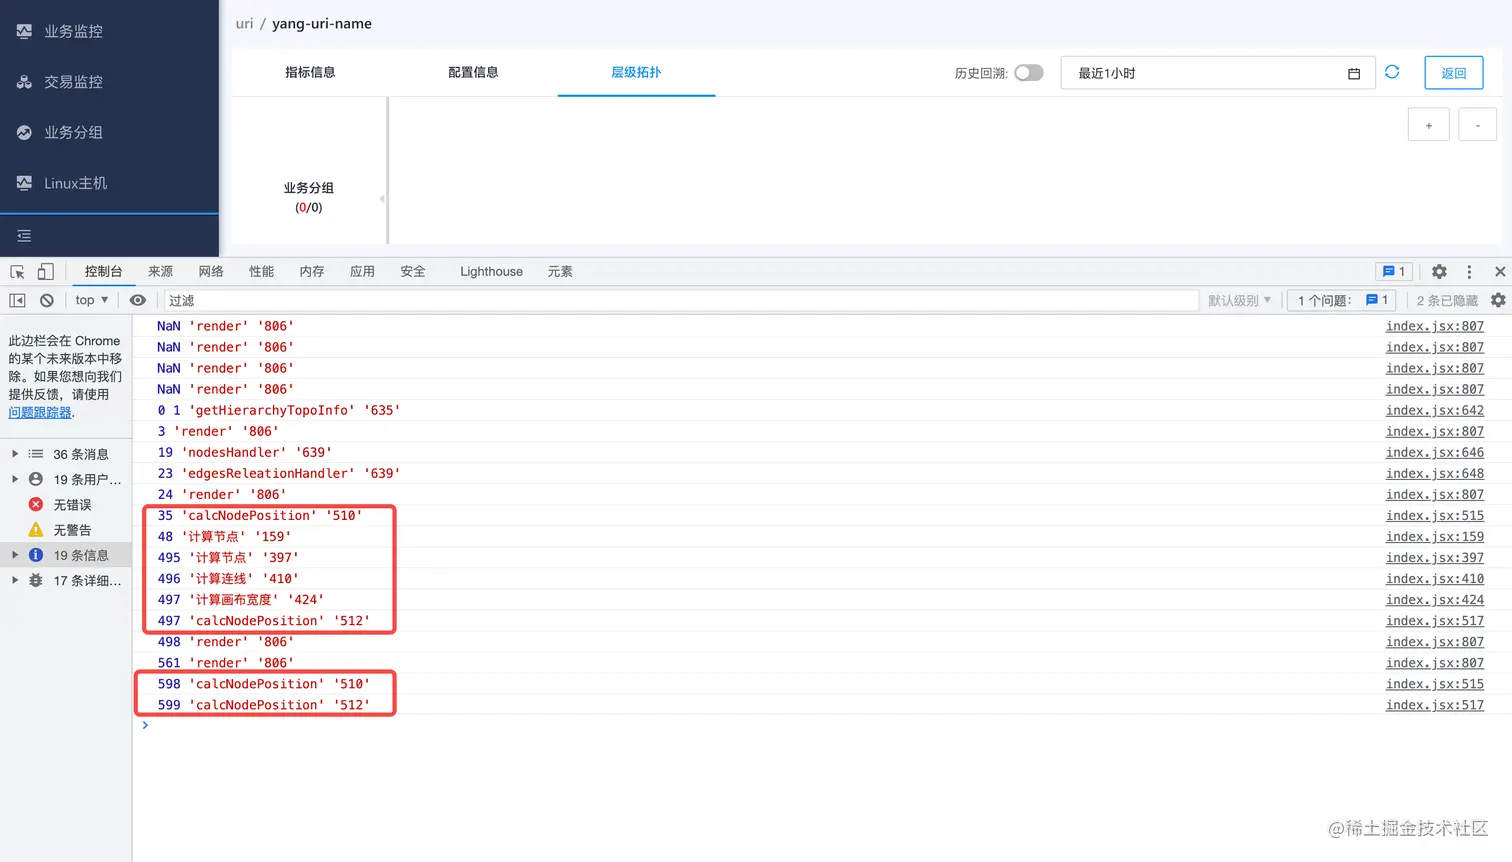
Task: Click the uri breadcrumb link
Action: [x=244, y=24]
